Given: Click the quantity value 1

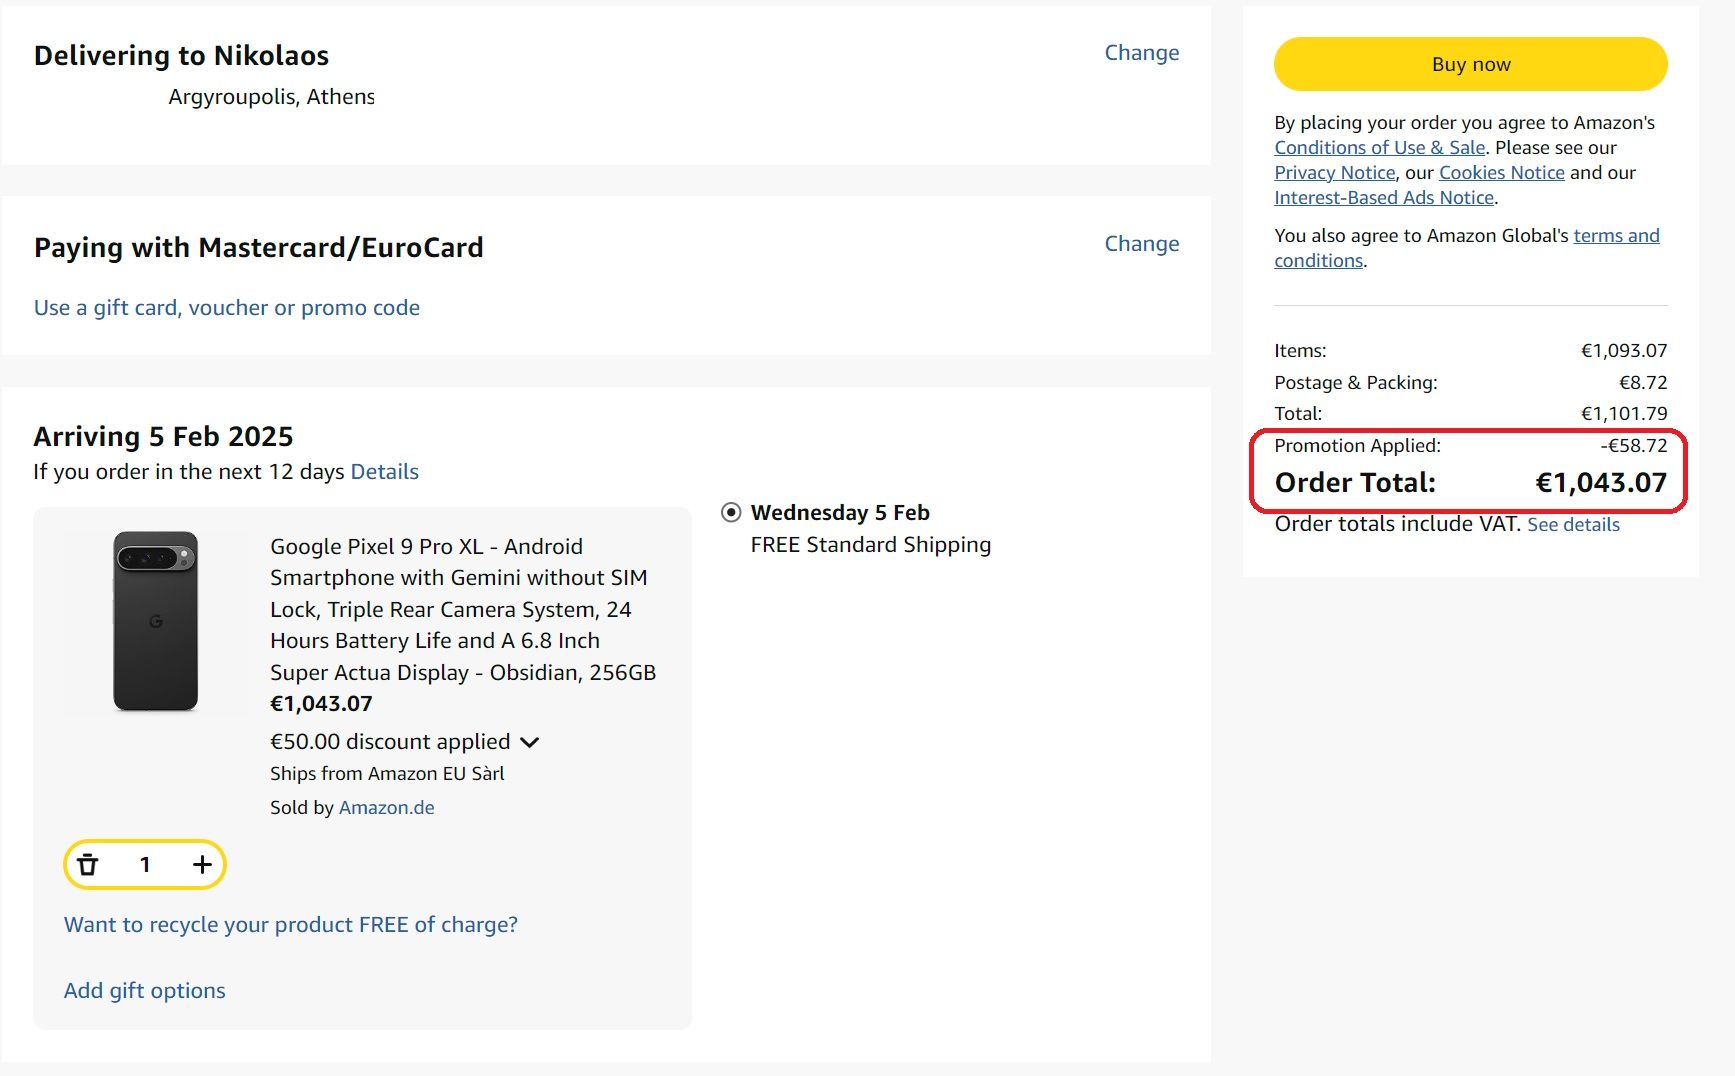Looking at the screenshot, I should tap(145, 865).
